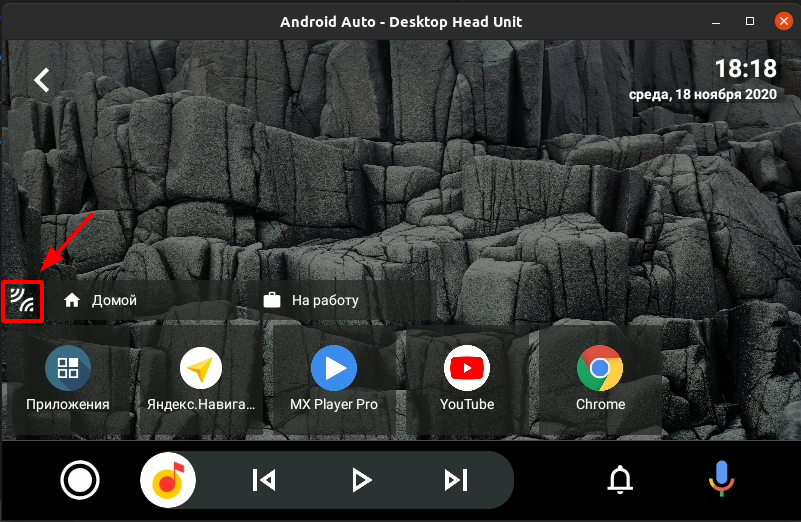This screenshot has width=801, height=522.
Task: Tap the wireless signal icon highlighted in red
Action: 23,300
